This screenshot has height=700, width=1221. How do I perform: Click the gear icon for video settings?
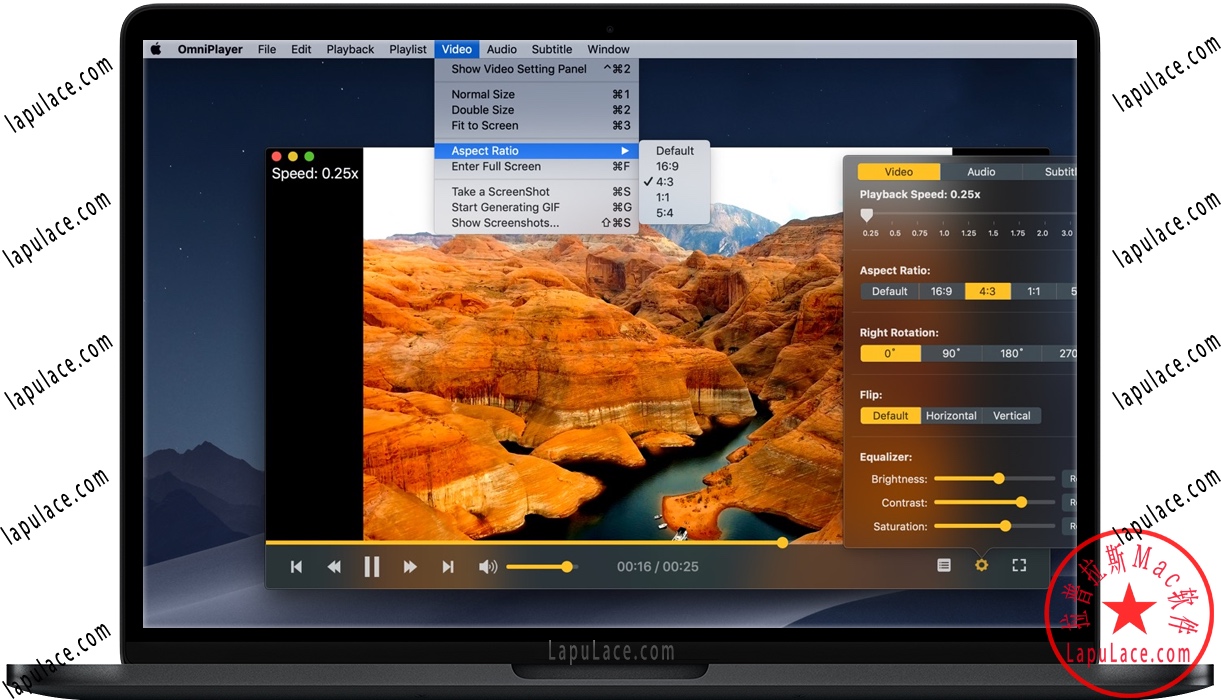981,565
